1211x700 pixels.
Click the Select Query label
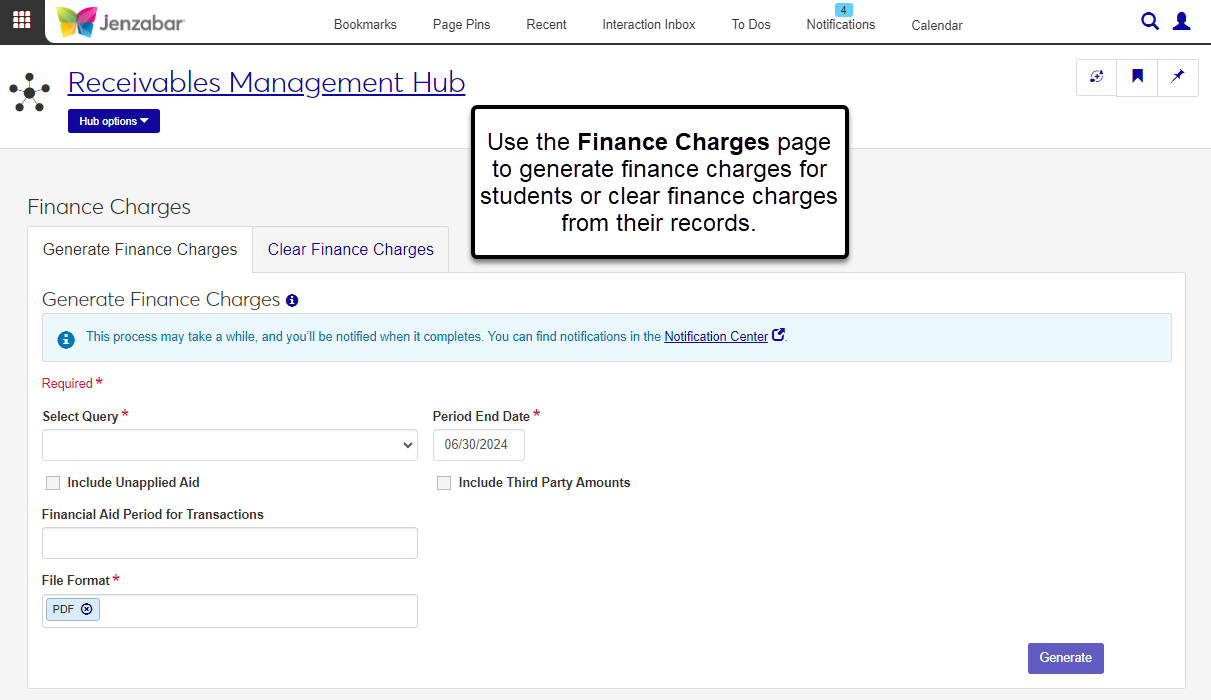[80, 416]
